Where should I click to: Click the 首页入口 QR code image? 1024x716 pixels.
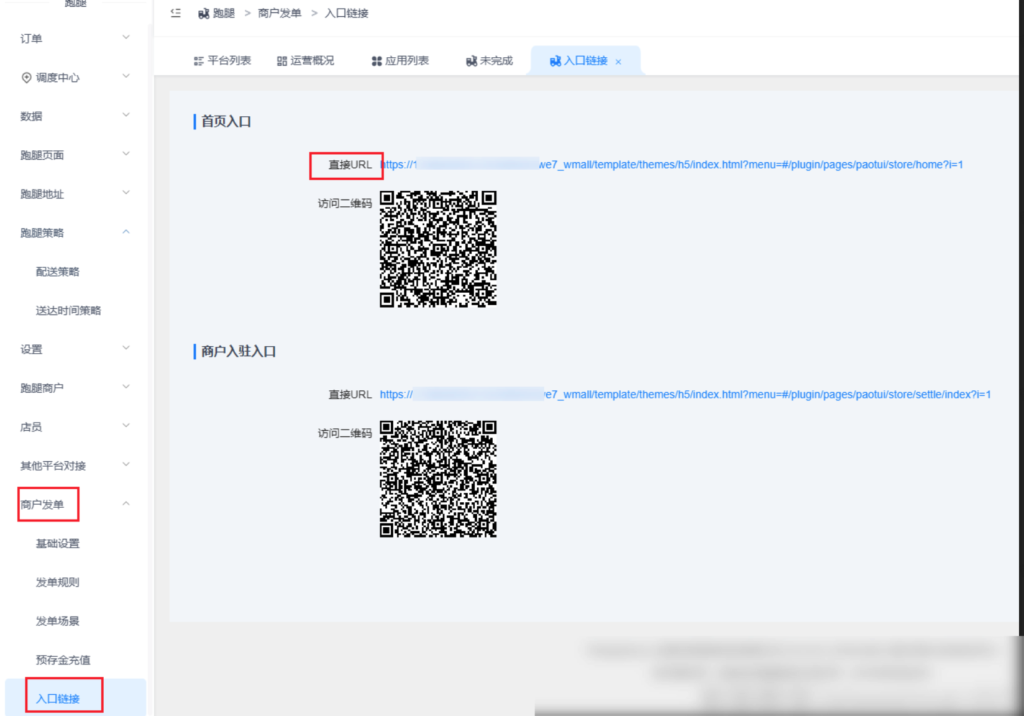coord(437,249)
